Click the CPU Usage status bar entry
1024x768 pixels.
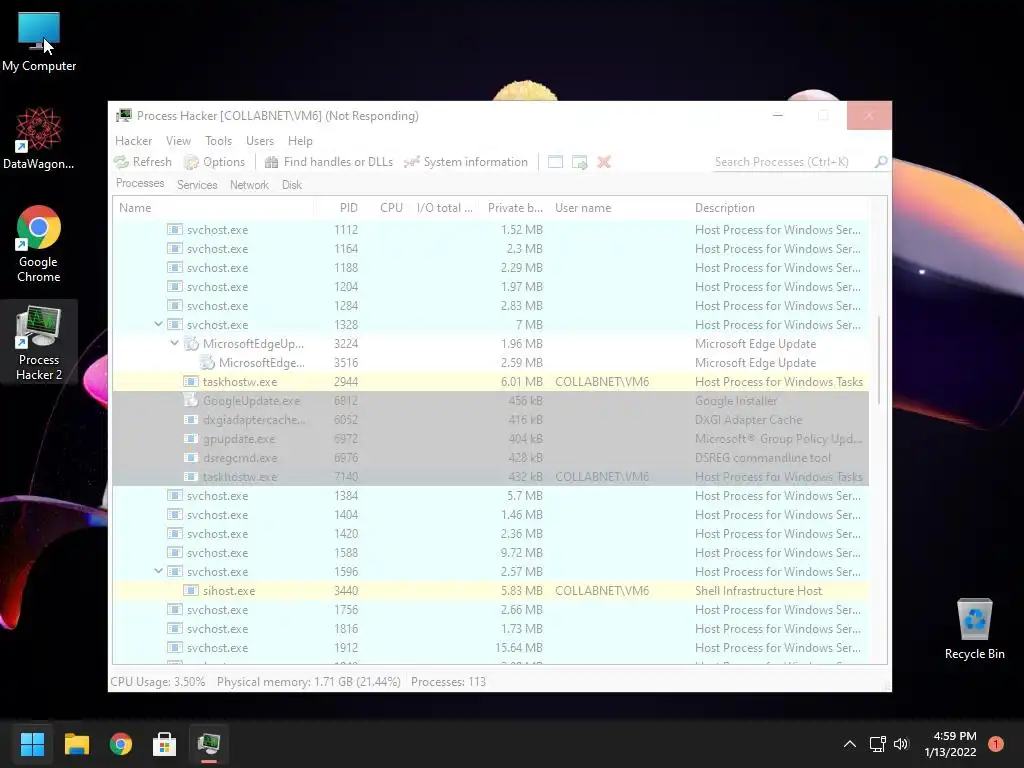(x=157, y=682)
